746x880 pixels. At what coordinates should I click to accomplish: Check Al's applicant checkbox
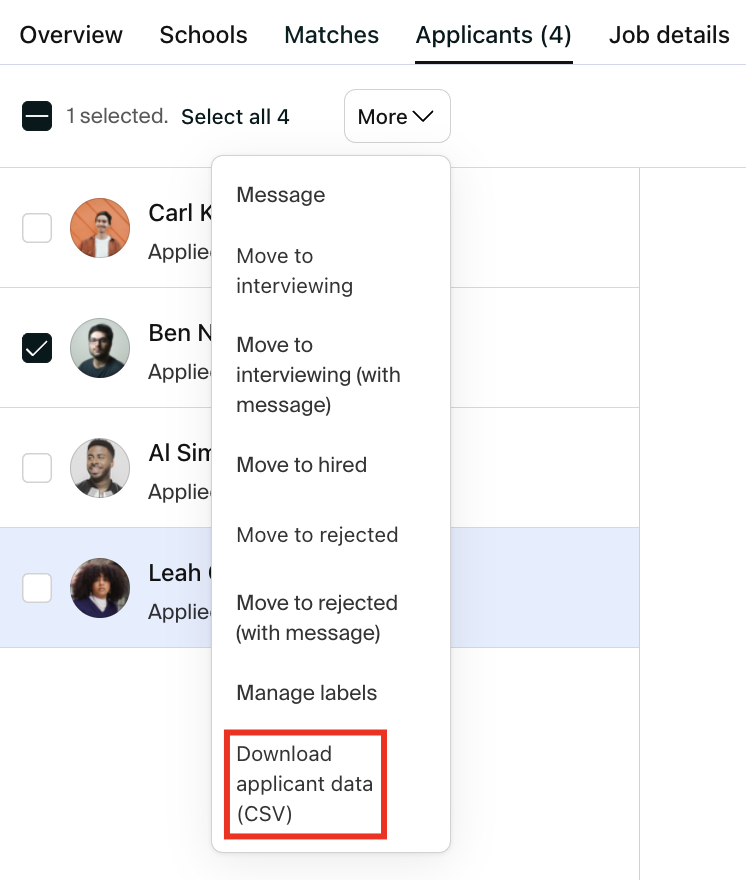click(x=37, y=468)
